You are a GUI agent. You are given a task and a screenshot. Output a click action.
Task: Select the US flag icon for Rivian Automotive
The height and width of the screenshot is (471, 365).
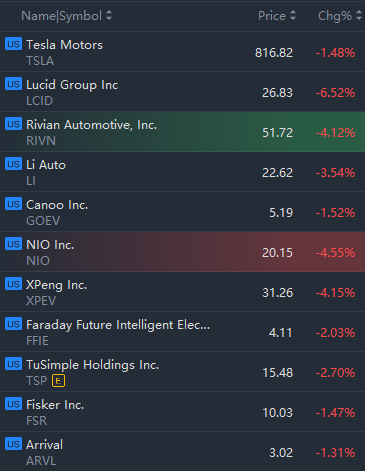(13, 124)
